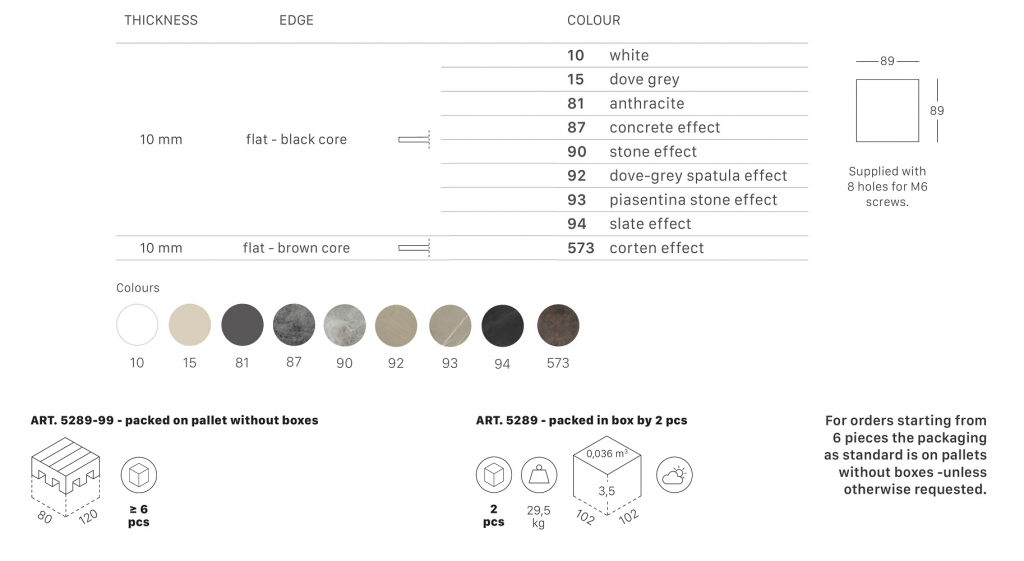The image size is (1024, 561).
Task: Click the flat black core edge profile icon
Action: tap(414, 139)
